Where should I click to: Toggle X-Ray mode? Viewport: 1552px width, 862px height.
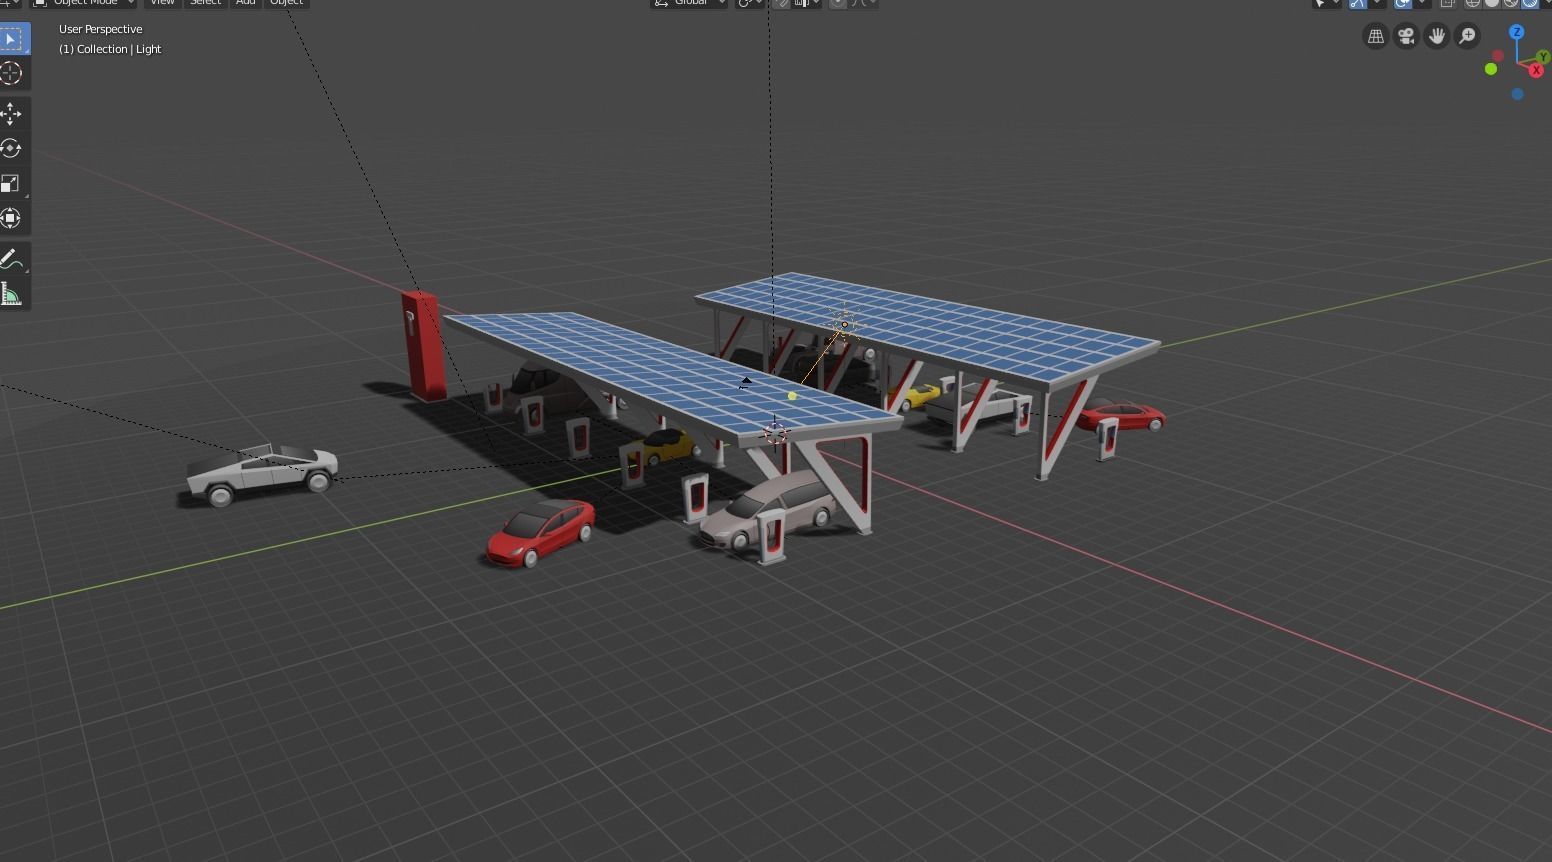click(x=1448, y=3)
